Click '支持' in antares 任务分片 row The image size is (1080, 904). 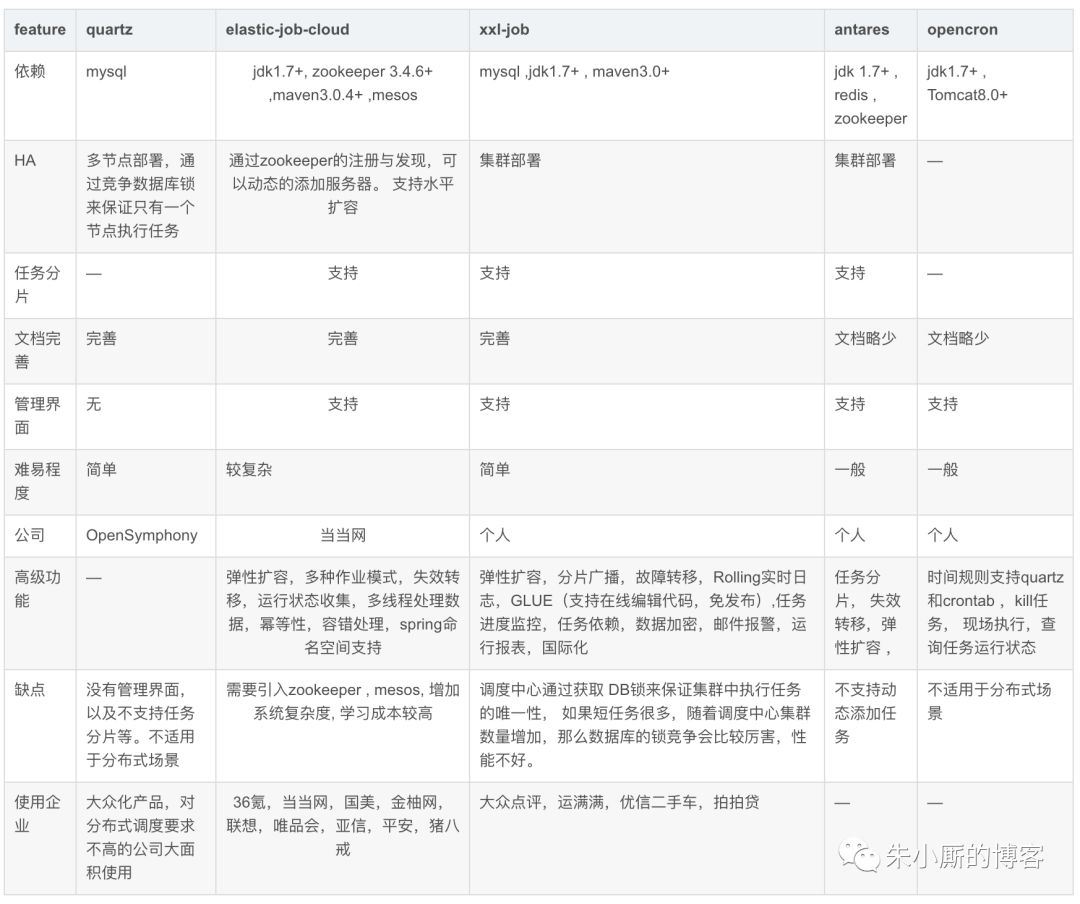849,273
